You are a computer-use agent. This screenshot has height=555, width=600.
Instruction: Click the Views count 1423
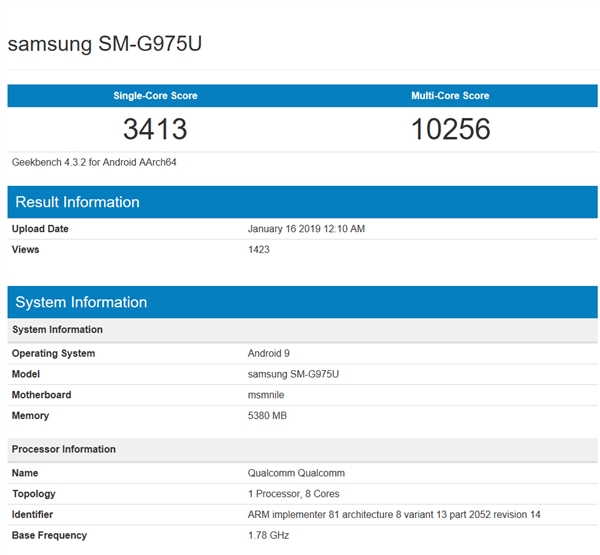tap(258, 249)
